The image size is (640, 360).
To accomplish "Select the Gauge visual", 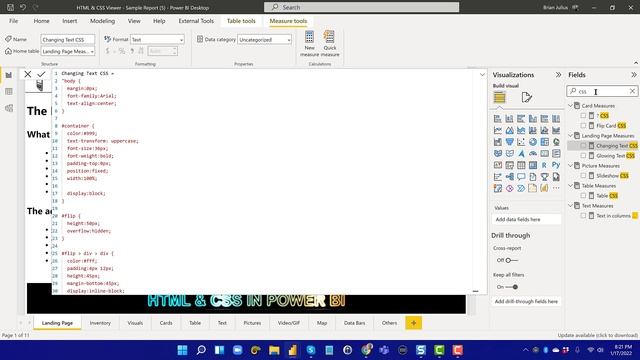I will 533,153.
